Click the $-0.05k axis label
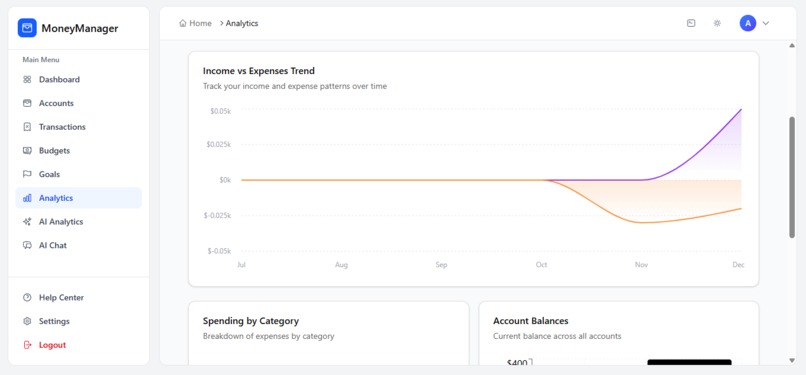The width and height of the screenshot is (806, 375). 219,251
